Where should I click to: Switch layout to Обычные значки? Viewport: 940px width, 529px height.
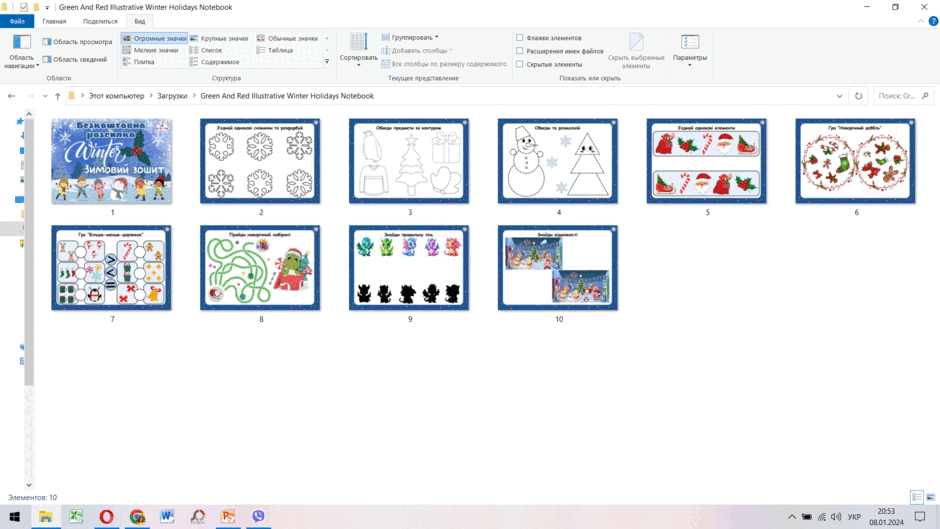click(287, 38)
